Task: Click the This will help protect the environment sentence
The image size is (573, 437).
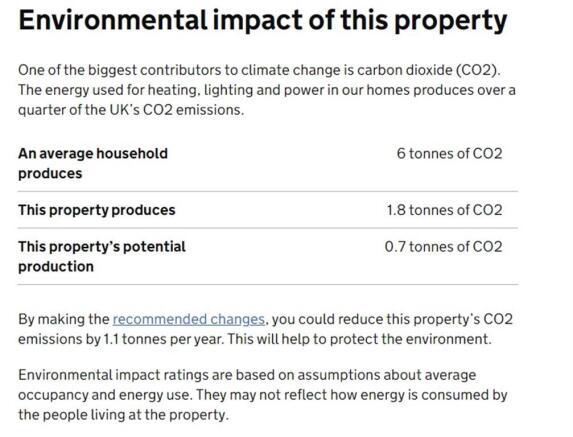Action: coord(359,339)
